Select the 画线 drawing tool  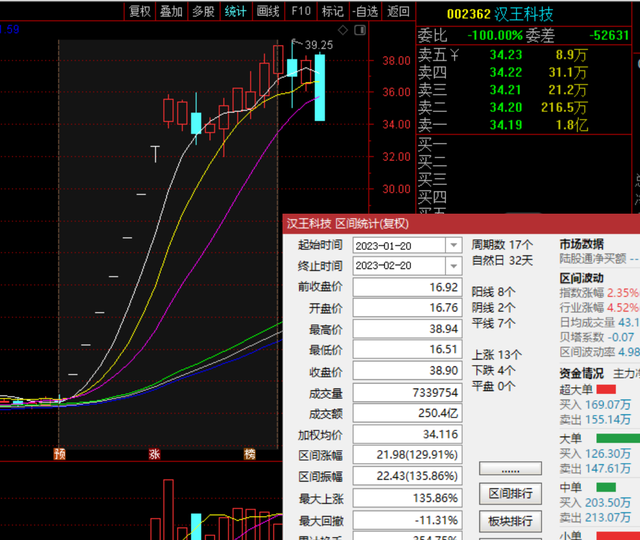pyautogui.click(x=267, y=11)
